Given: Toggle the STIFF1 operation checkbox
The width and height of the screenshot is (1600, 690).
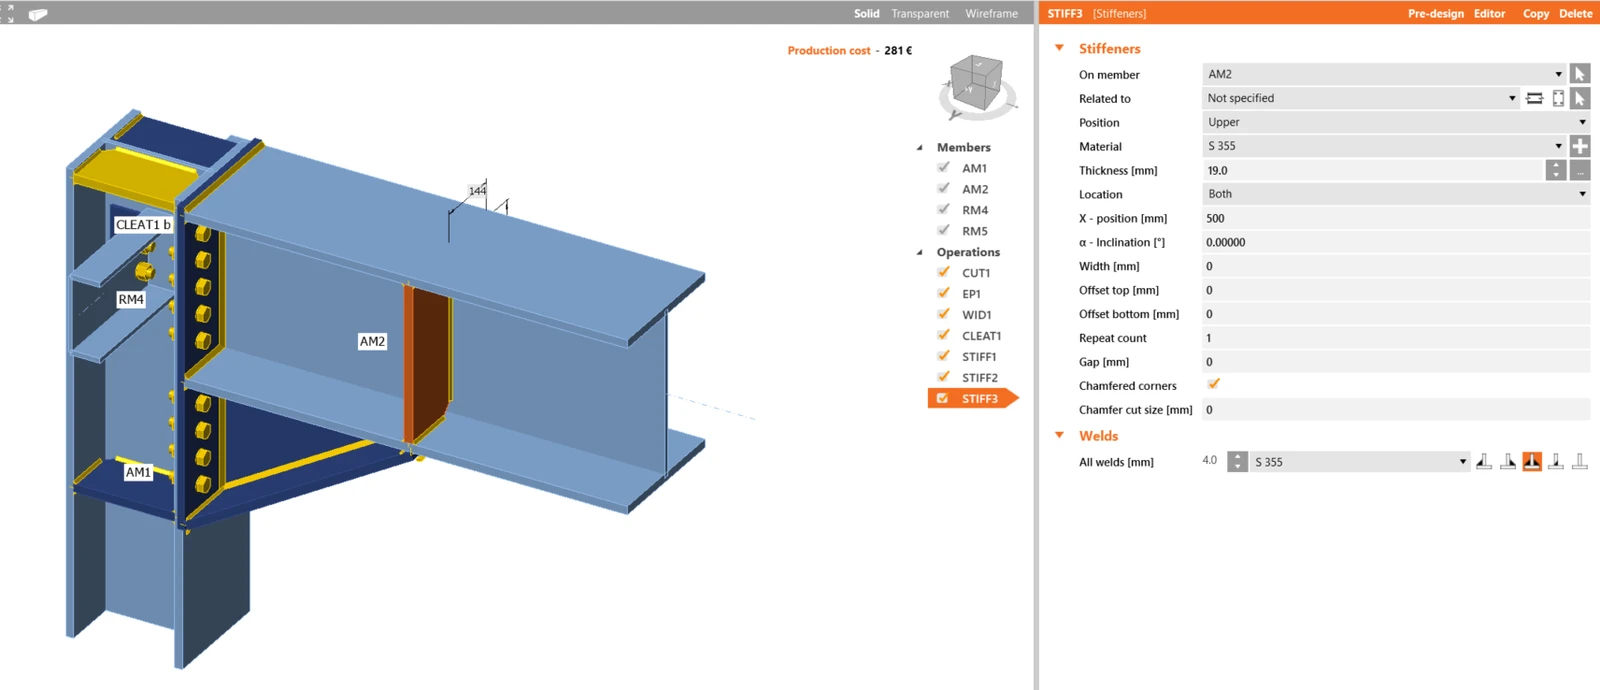Looking at the screenshot, I should click(943, 356).
